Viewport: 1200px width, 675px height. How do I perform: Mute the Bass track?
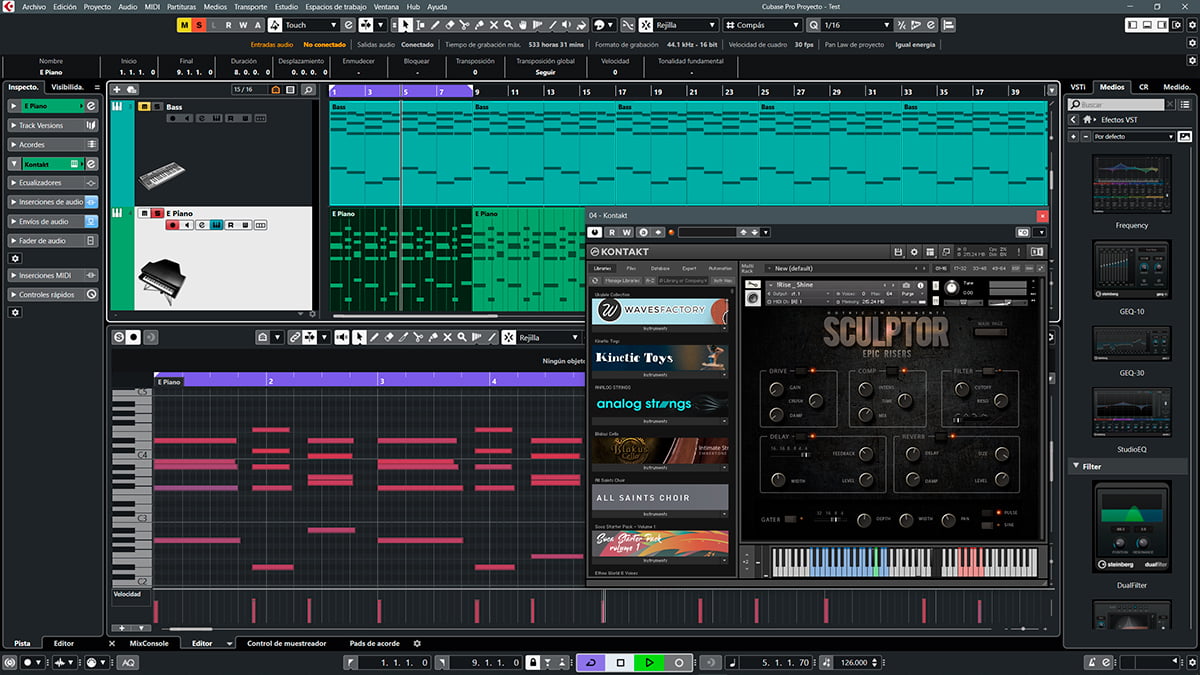click(144, 106)
